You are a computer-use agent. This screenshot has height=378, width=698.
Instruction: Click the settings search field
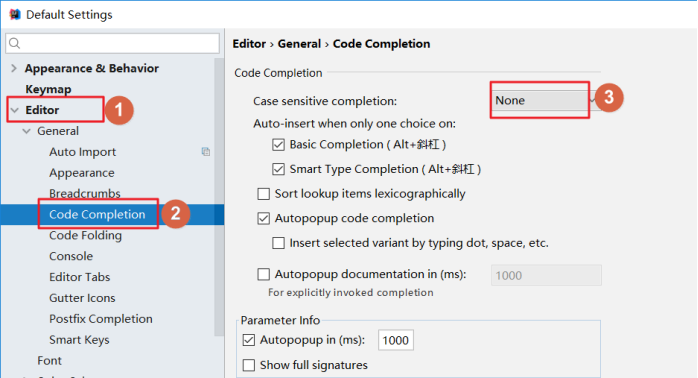[x=112, y=43]
